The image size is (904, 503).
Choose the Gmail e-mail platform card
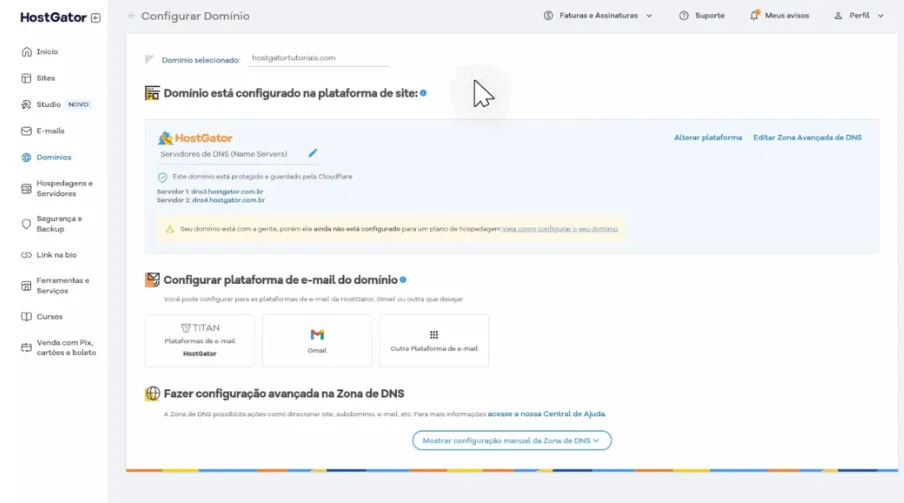pyautogui.click(x=317, y=340)
